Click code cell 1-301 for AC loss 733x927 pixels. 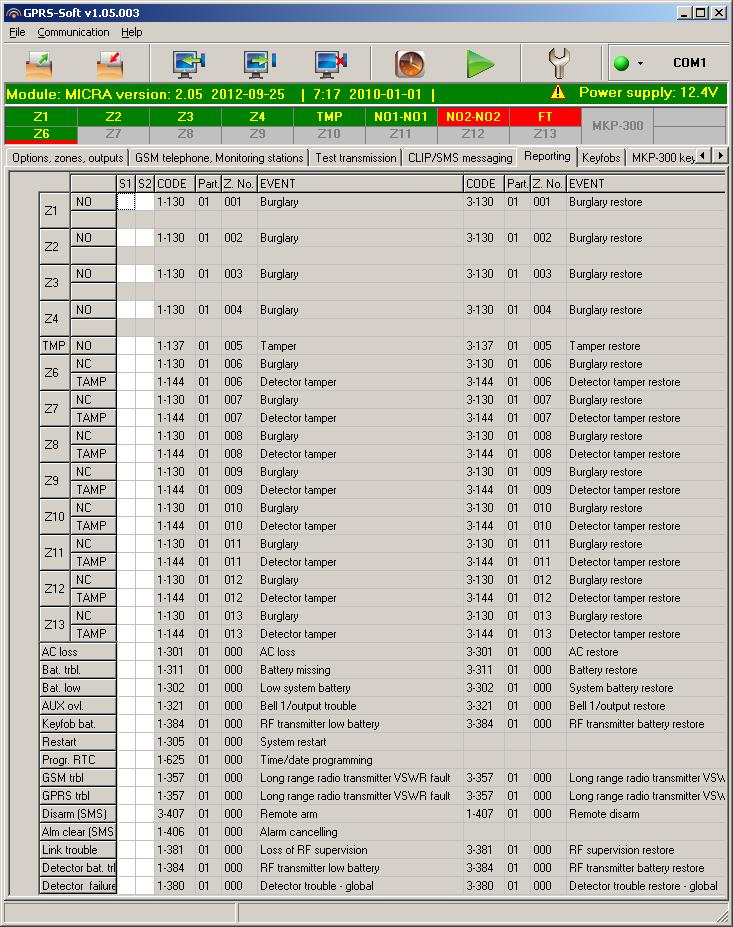175,652
